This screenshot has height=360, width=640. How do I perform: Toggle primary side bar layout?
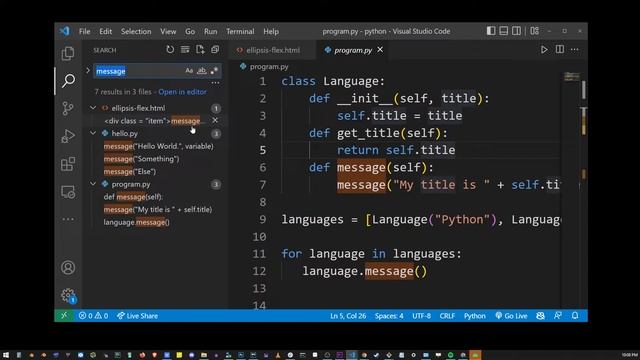pos(491,31)
